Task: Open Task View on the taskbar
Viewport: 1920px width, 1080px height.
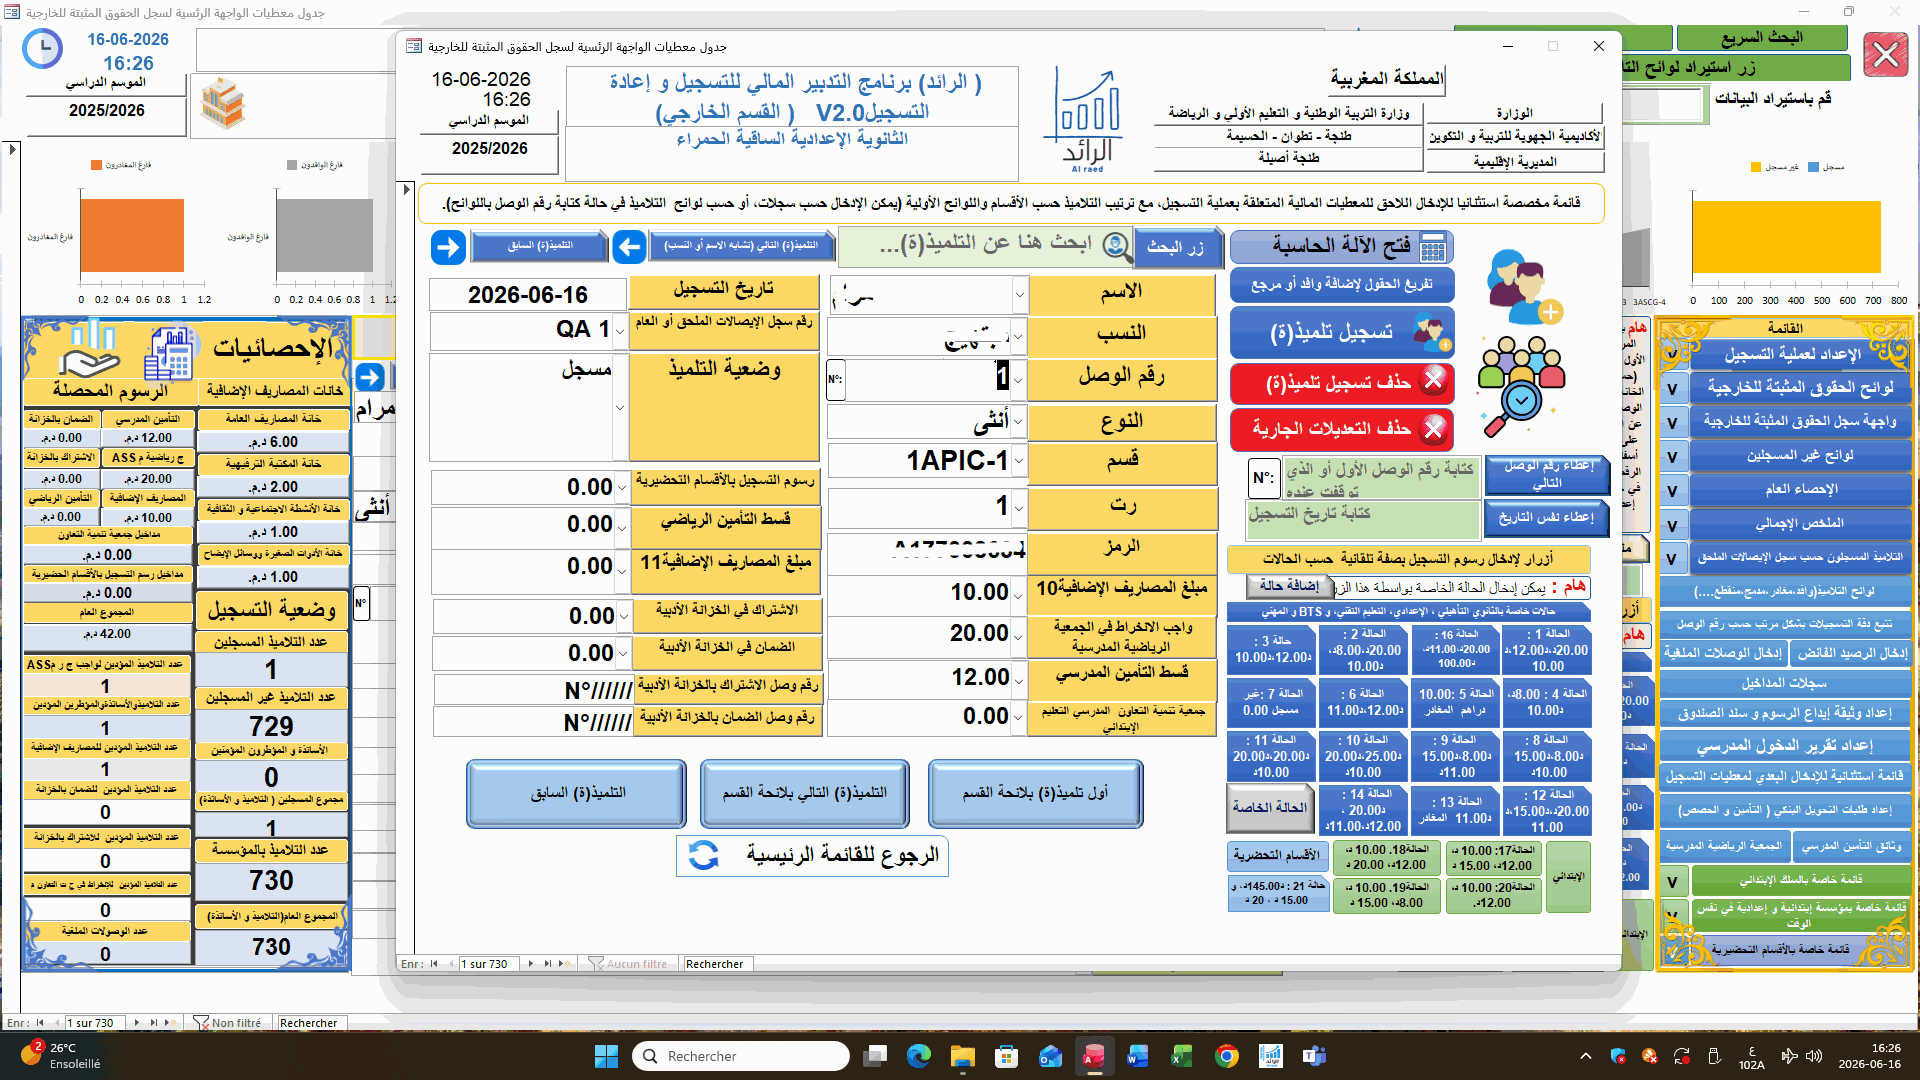Action: click(x=875, y=1056)
